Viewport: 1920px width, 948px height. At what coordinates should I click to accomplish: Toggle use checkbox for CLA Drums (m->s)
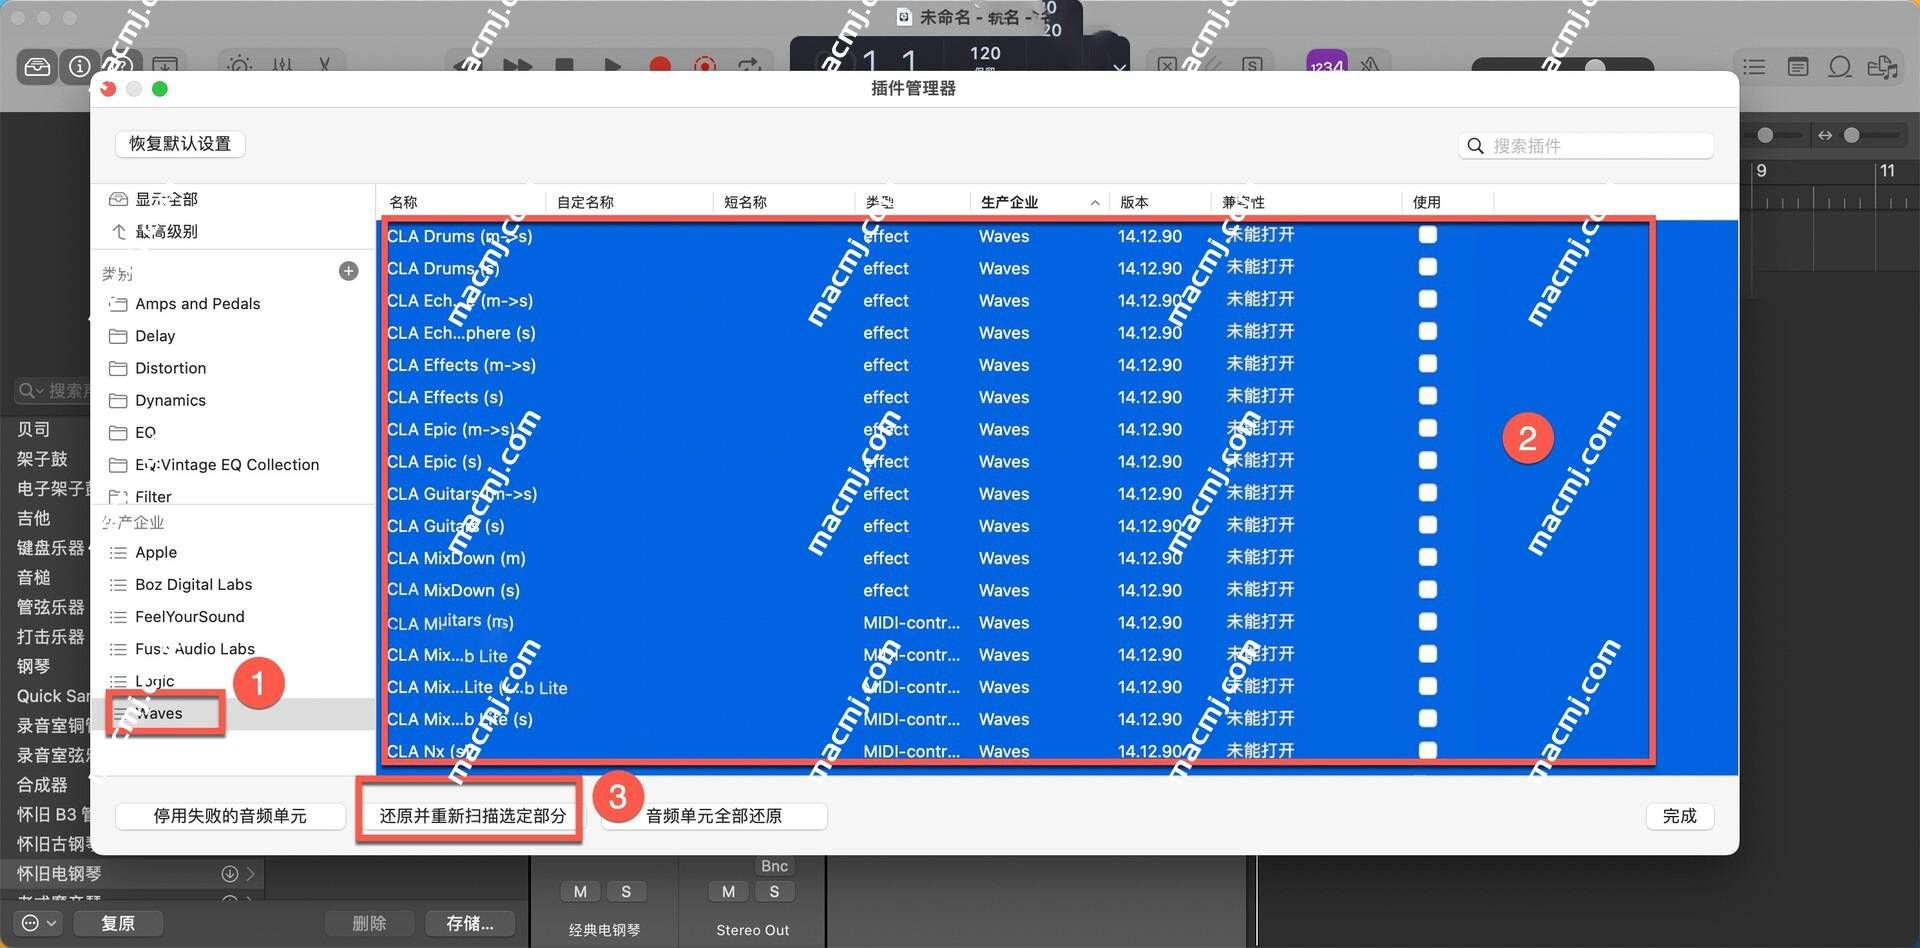tap(1428, 235)
